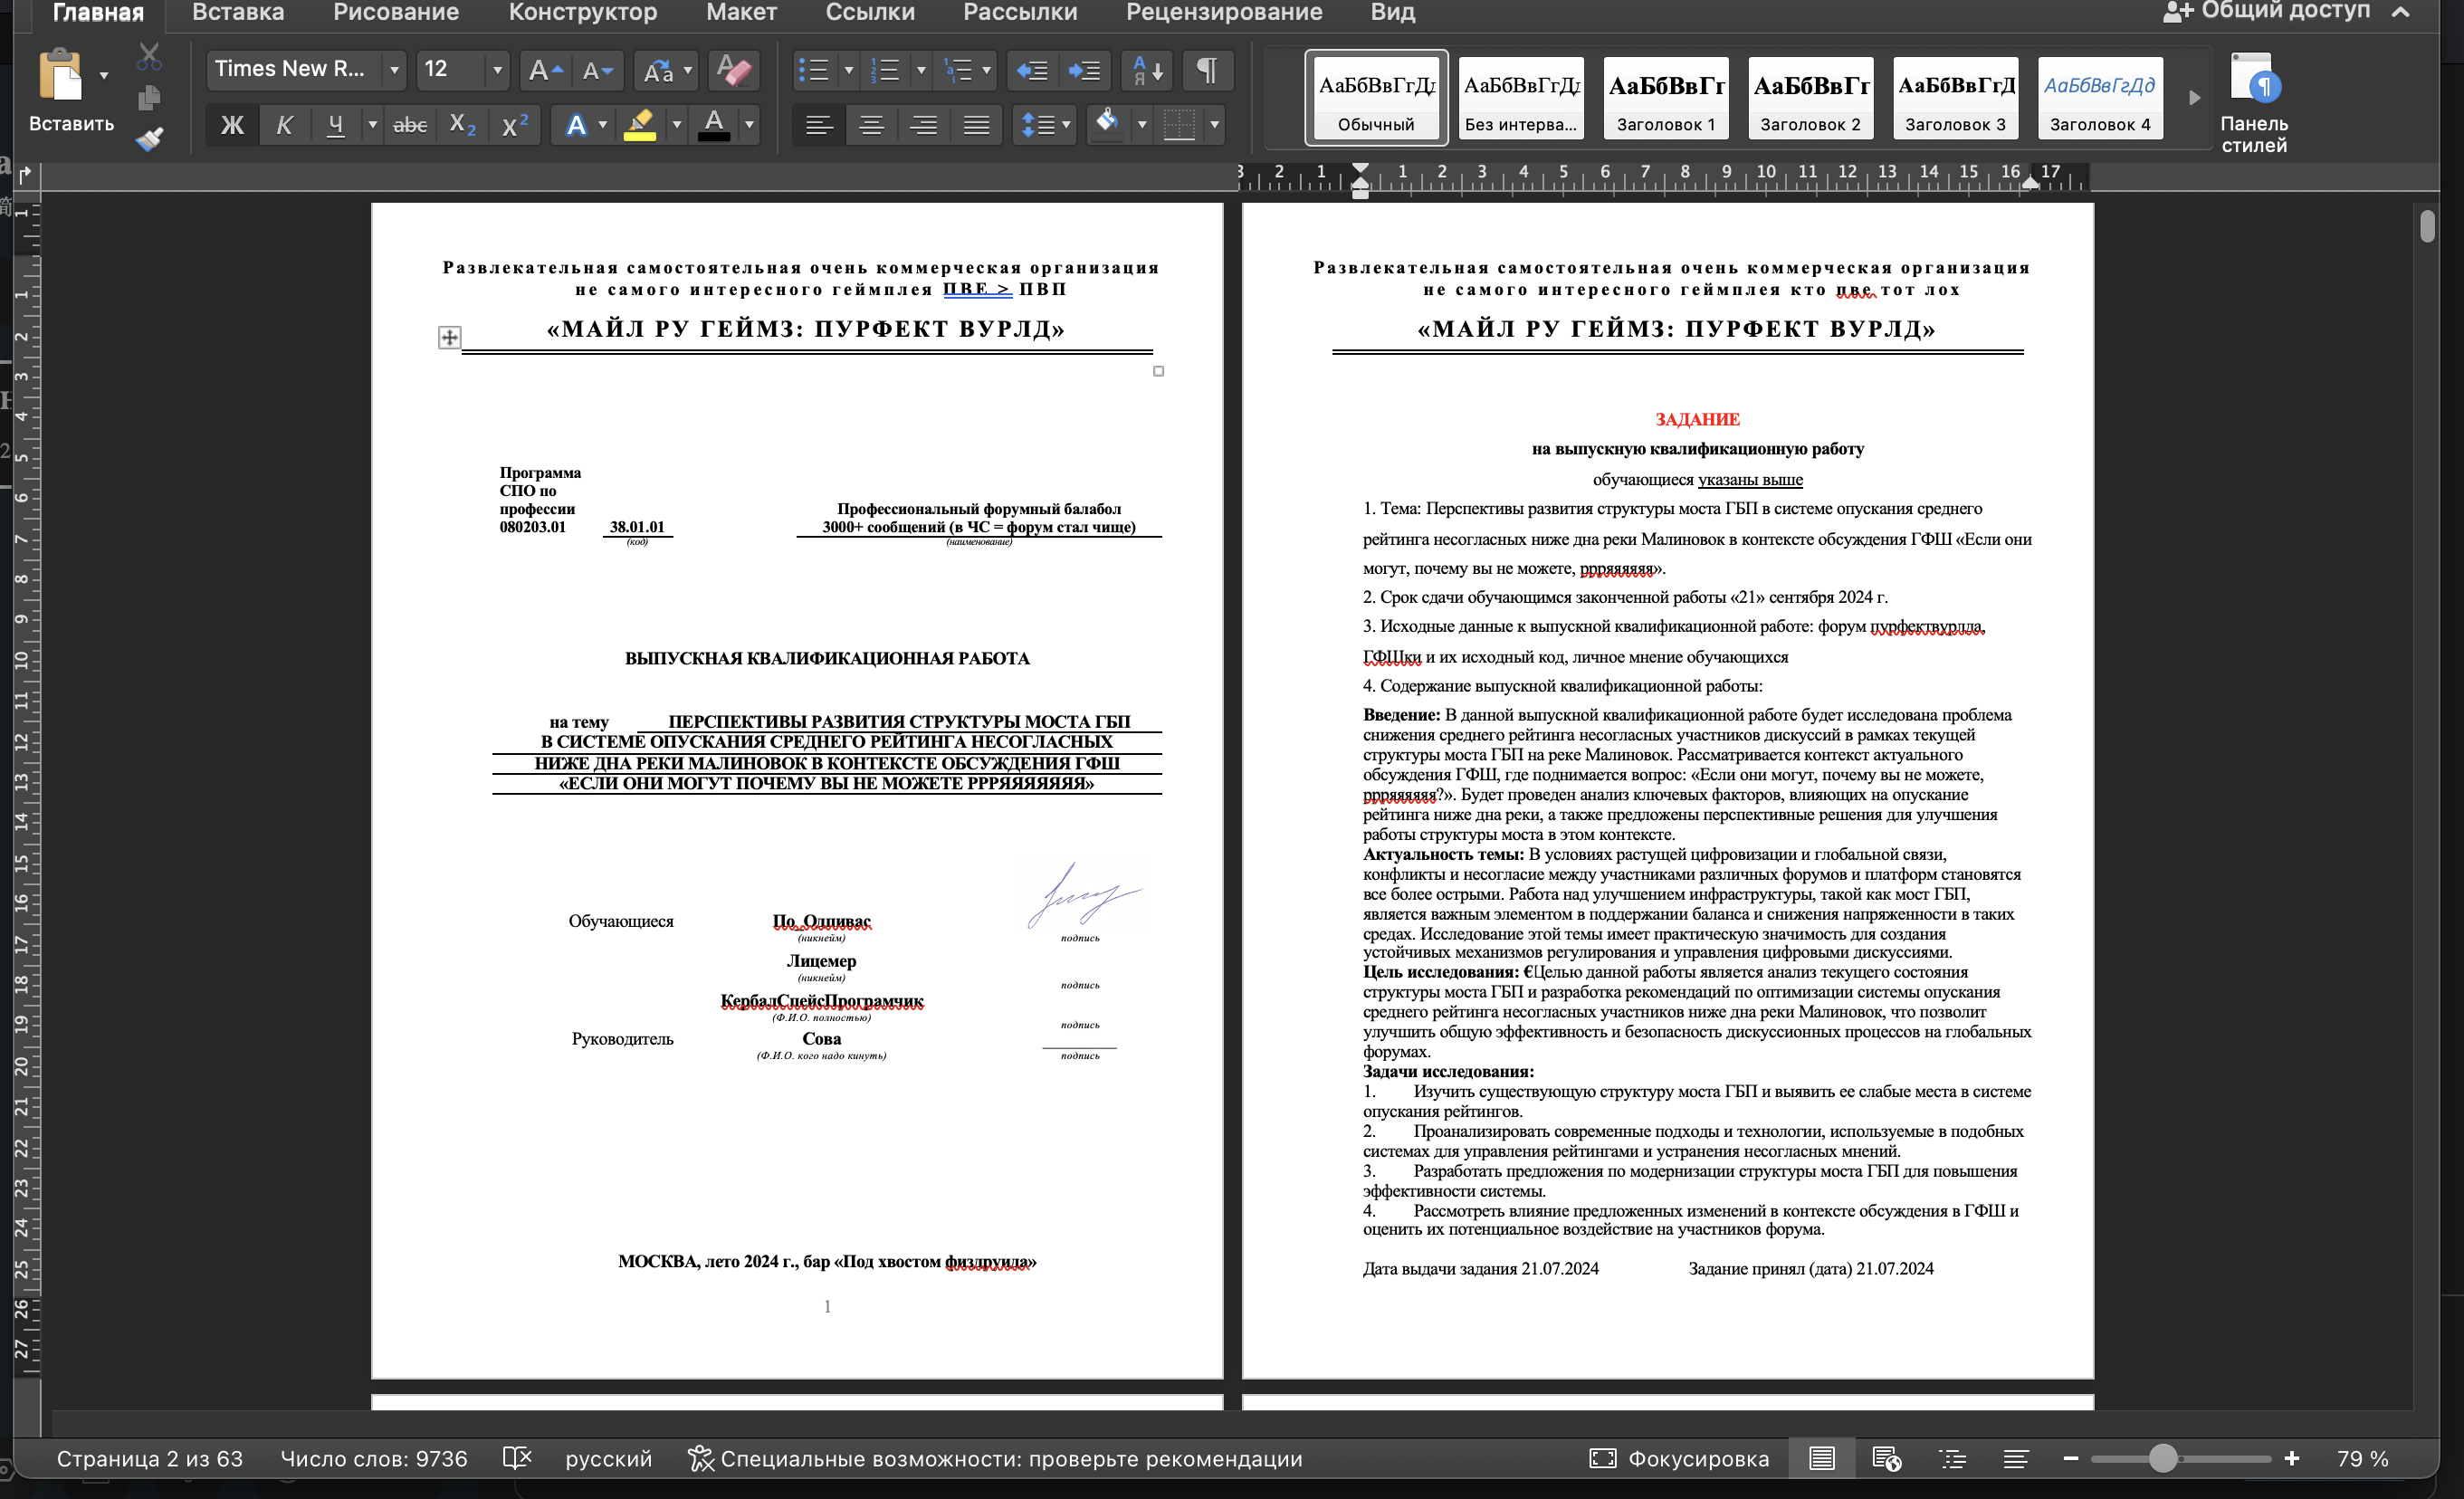Open the Рецензирование tab
Image resolution: width=2464 pixels, height=1499 pixels.
pos(1223,12)
